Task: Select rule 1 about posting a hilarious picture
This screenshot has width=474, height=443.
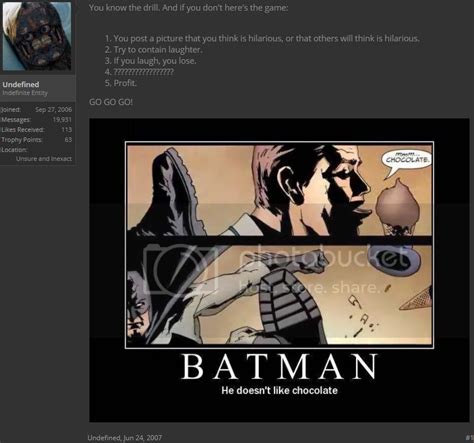Action: [x=262, y=38]
